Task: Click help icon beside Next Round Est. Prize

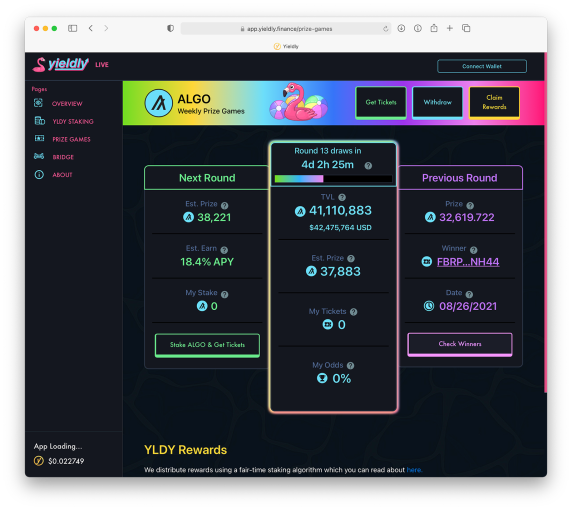Action: (225, 205)
